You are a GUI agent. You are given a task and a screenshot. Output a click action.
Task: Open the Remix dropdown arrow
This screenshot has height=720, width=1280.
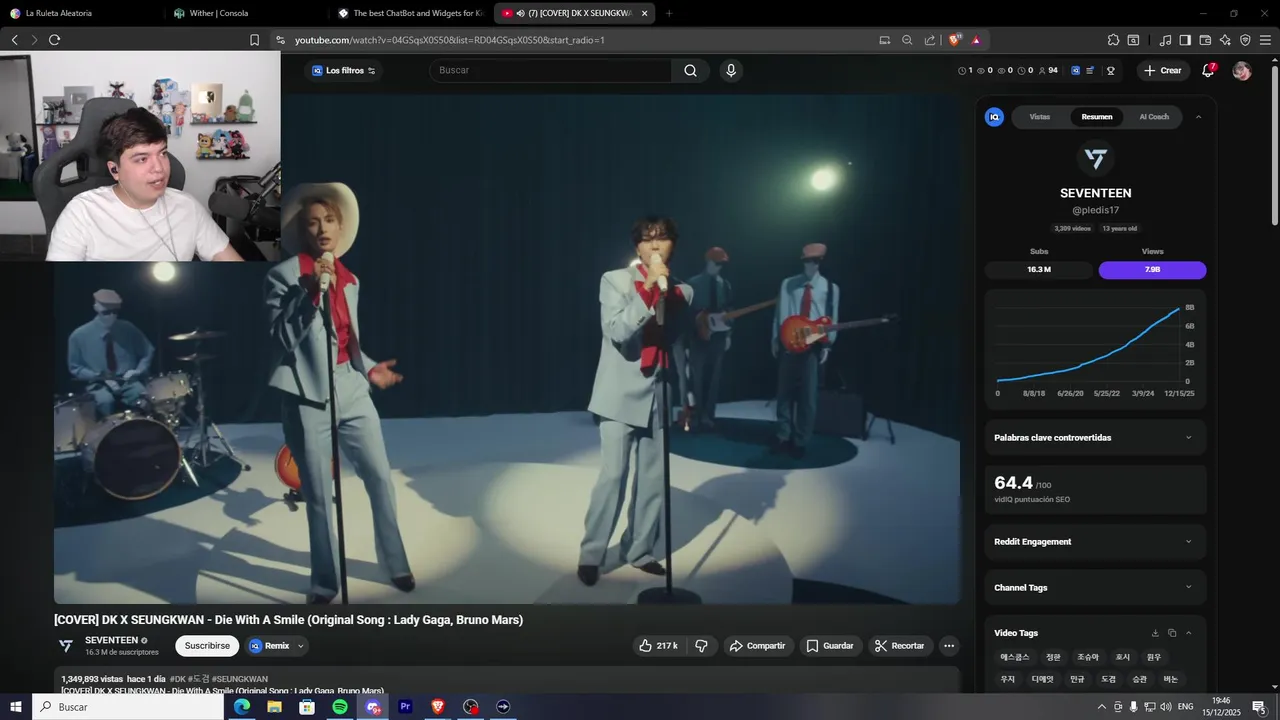300,646
